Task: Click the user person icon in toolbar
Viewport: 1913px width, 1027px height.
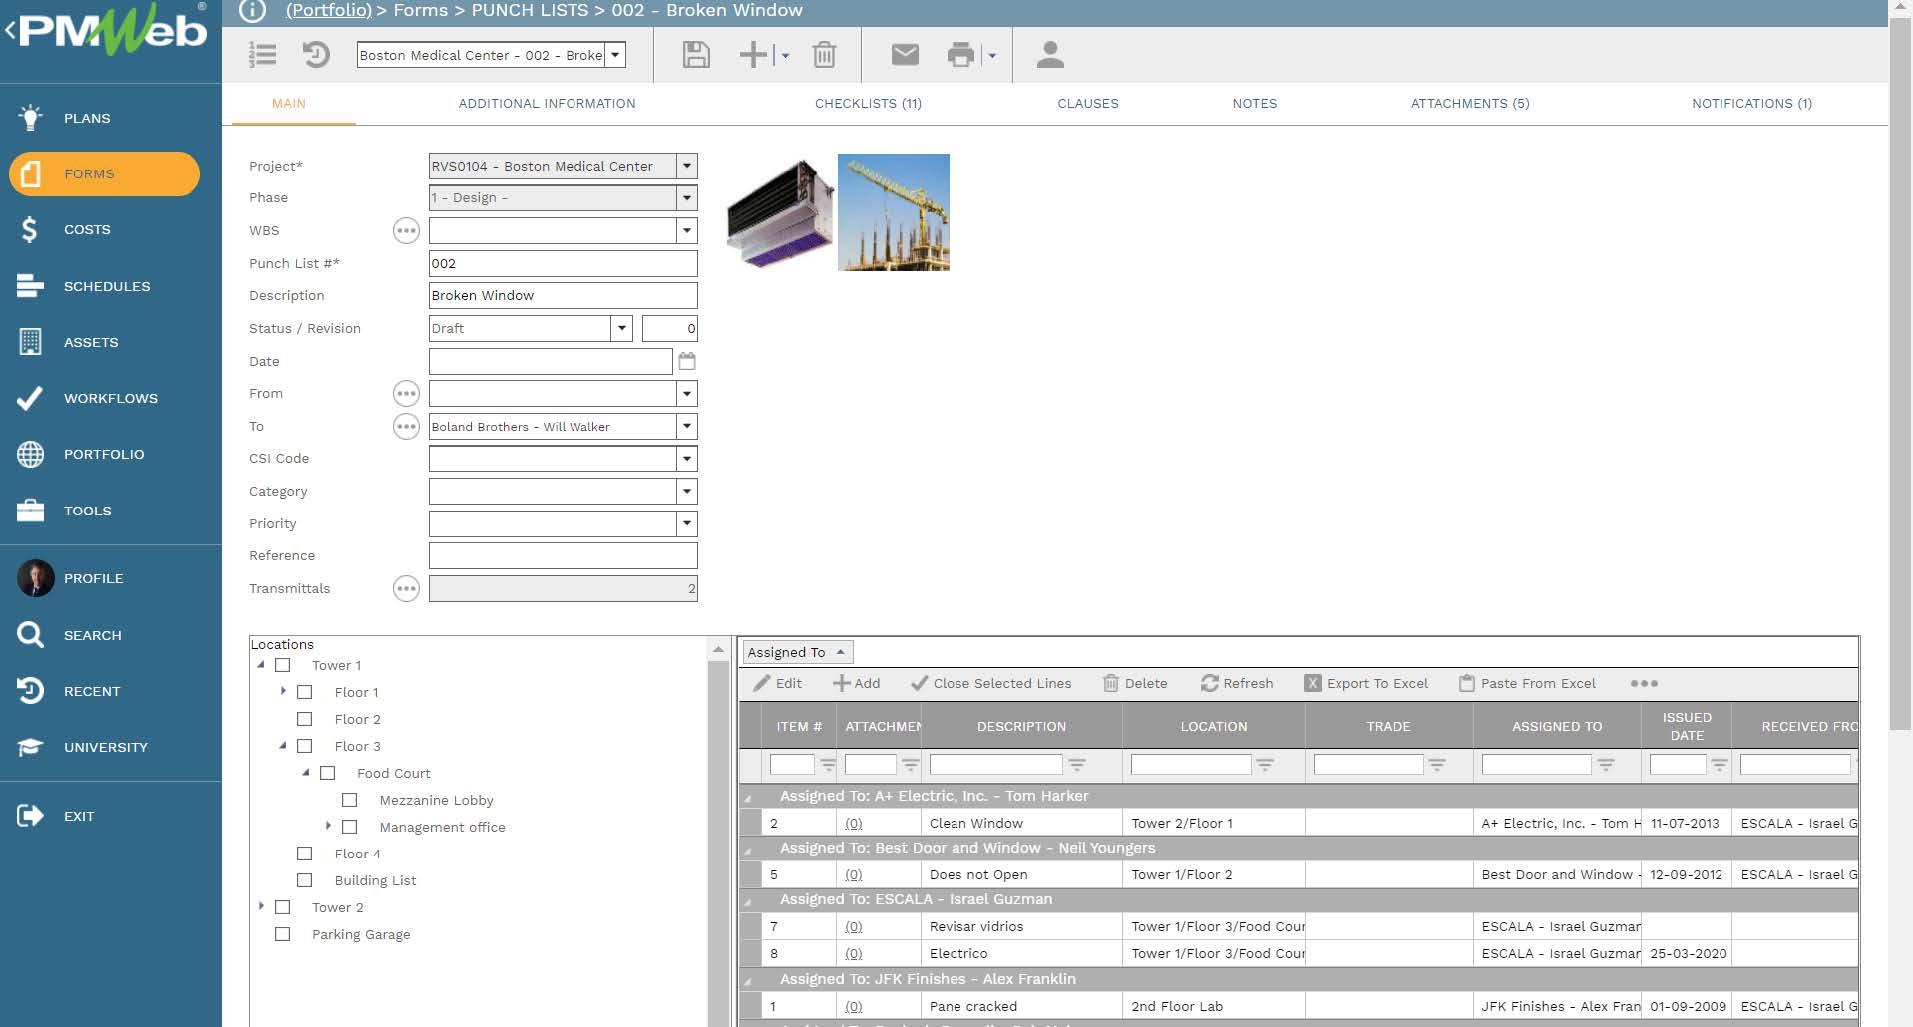Action: click(1050, 55)
